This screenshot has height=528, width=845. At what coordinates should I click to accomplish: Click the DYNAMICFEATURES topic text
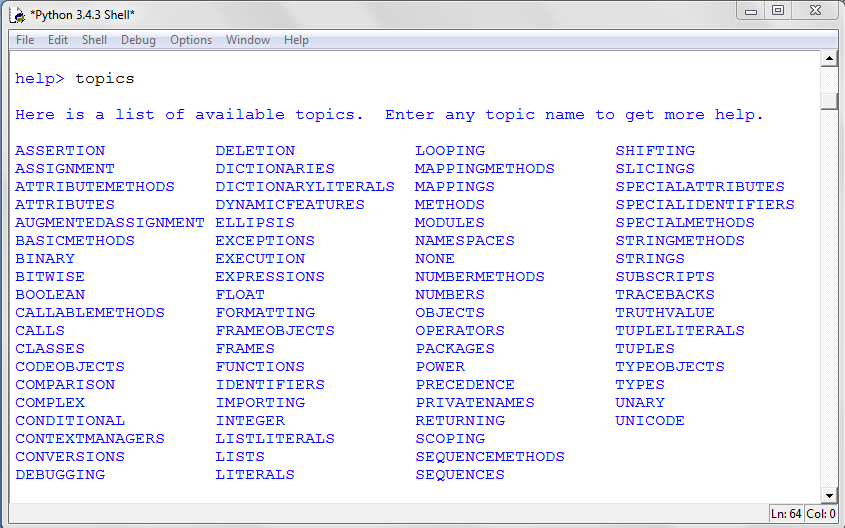[x=290, y=205]
